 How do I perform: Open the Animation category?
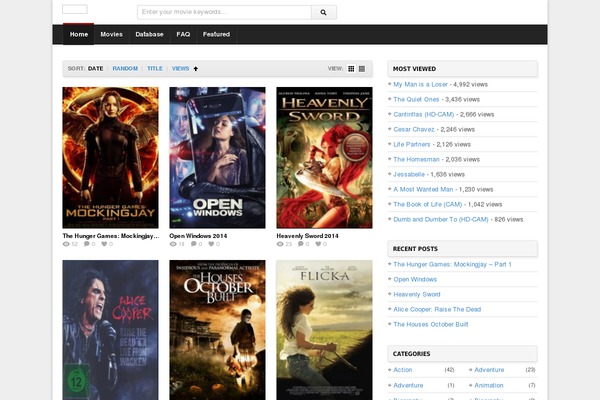point(489,385)
